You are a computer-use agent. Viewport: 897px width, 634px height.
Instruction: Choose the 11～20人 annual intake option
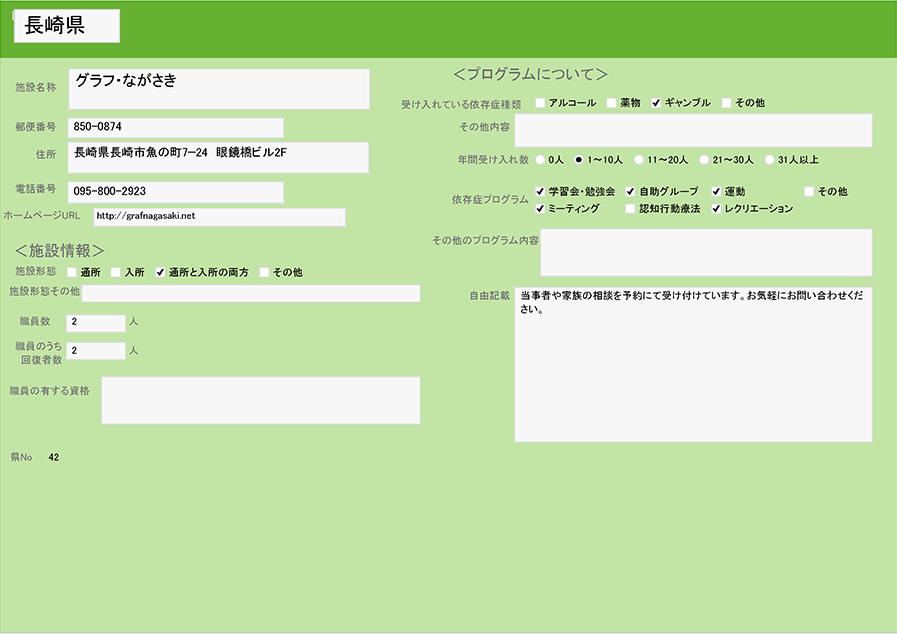point(640,159)
